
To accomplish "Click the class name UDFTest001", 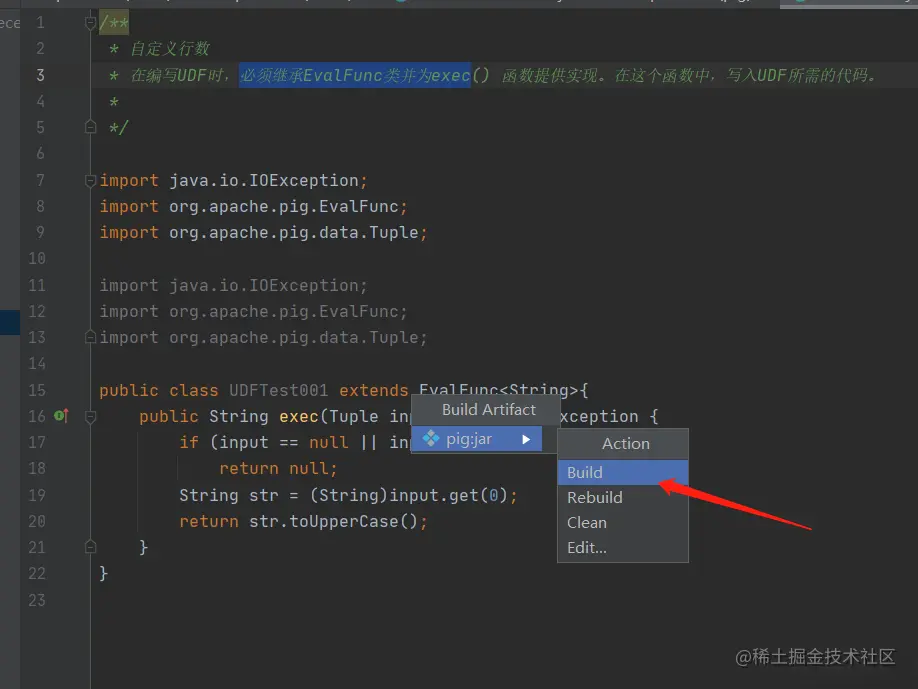I will coord(279,390).
